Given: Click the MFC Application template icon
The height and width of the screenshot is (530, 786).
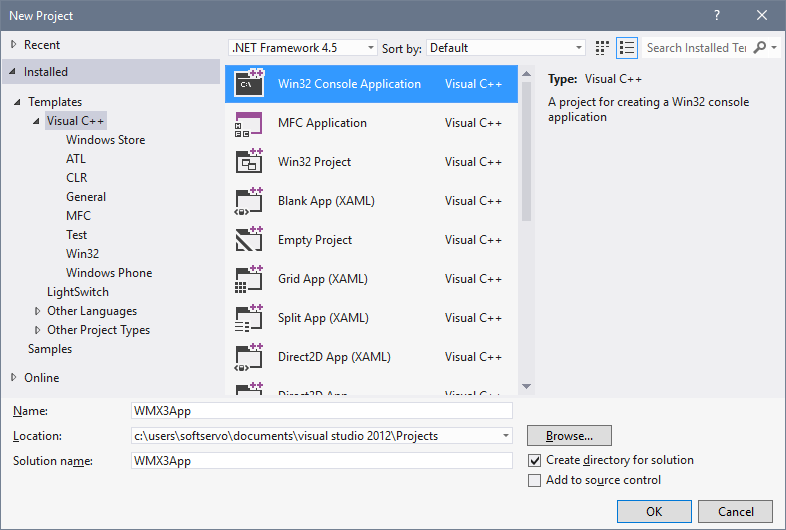Looking at the screenshot, I should coord(249,123).
